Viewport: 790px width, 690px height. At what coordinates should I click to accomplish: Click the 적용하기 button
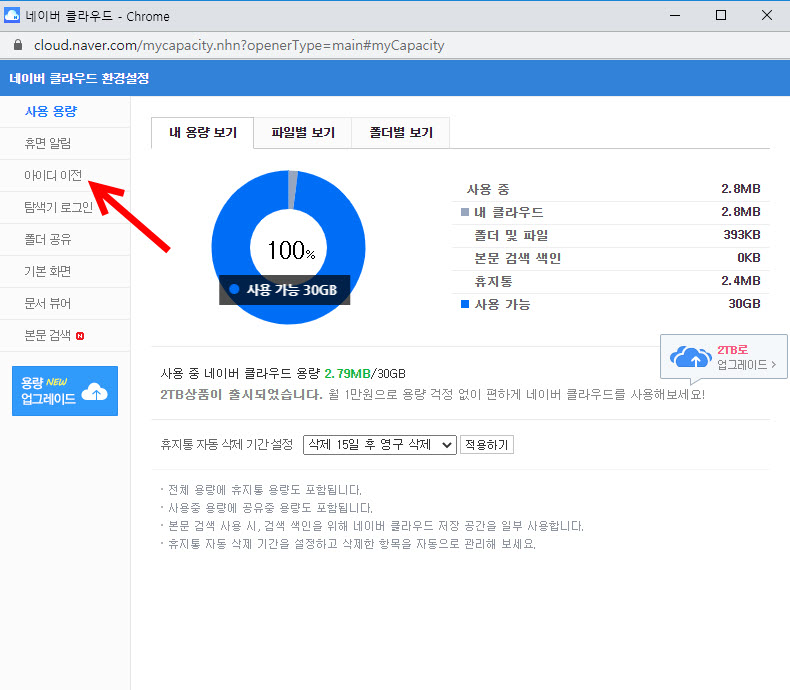pos(487,445)
